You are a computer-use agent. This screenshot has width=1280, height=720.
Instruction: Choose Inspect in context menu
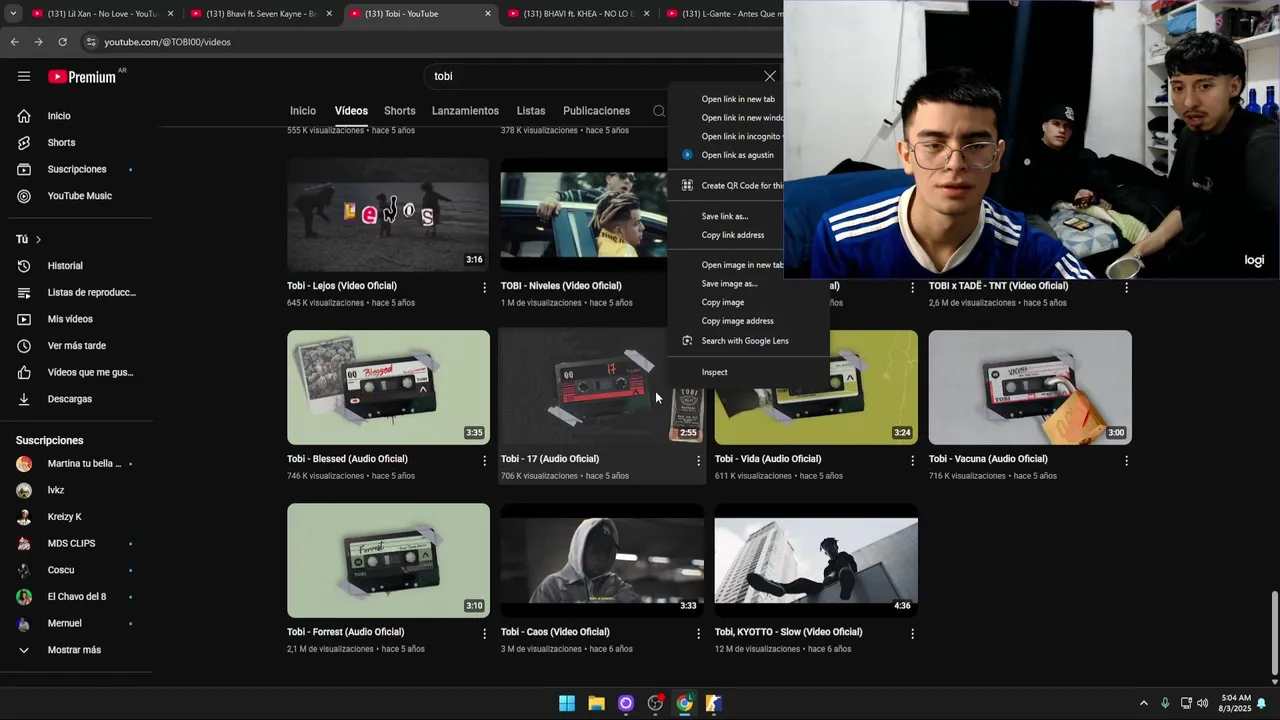(715, 372)
